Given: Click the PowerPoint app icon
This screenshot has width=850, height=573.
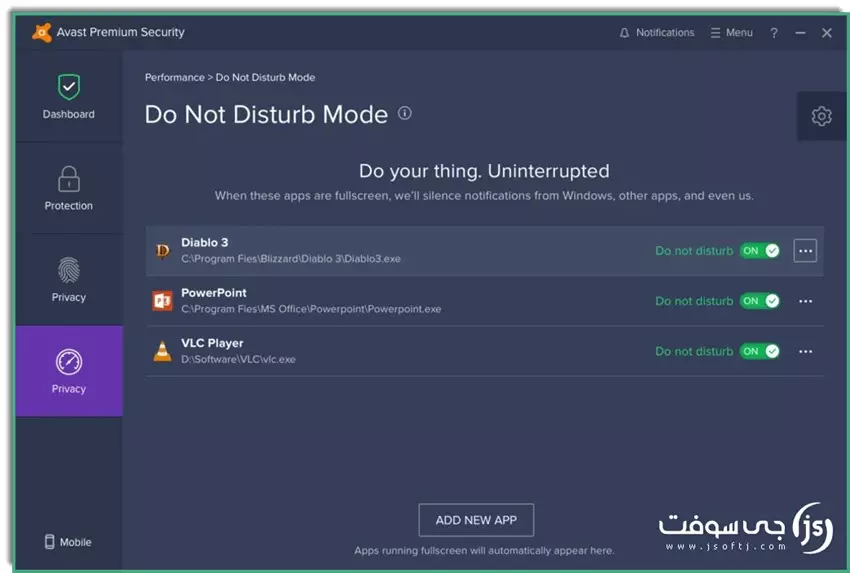Looking at the screenshot, I should [x=162, y=301].
